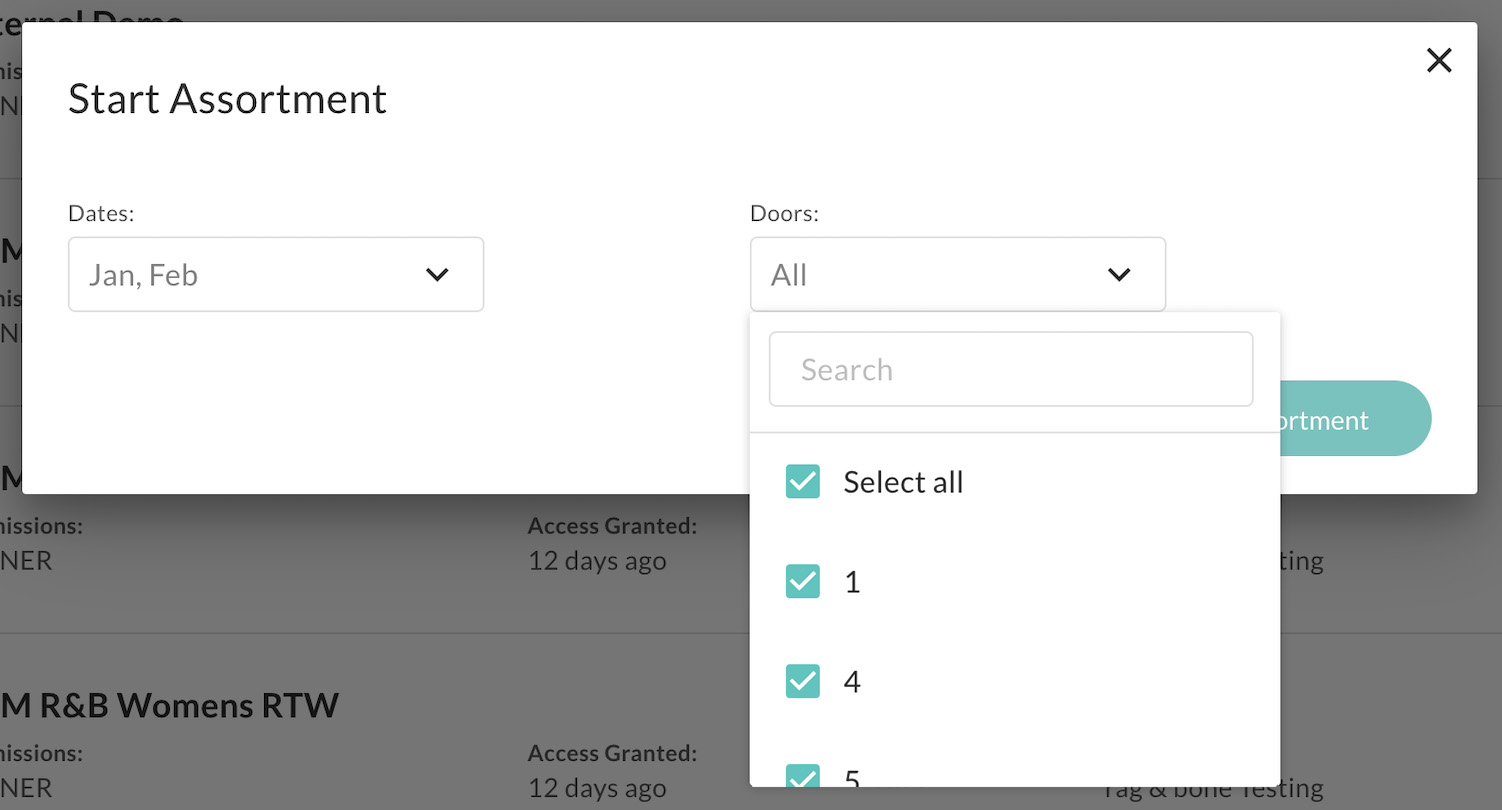
Task: Focus the Search box in the Doors list
Action: [1010, 370]
